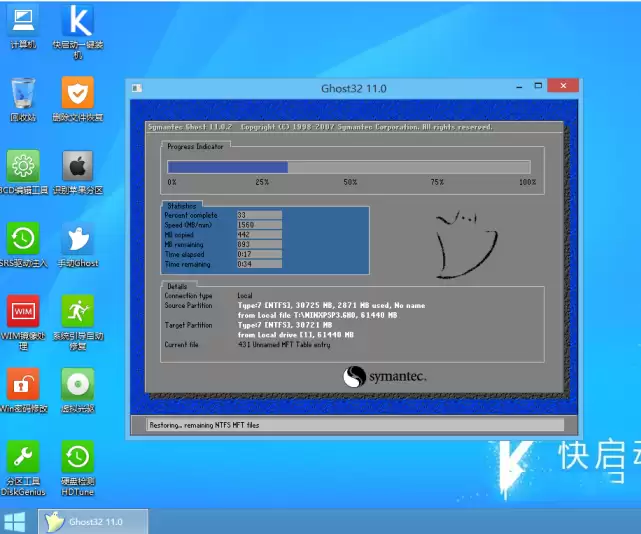Launch the 虚拟光驱 disc icon

78,390
